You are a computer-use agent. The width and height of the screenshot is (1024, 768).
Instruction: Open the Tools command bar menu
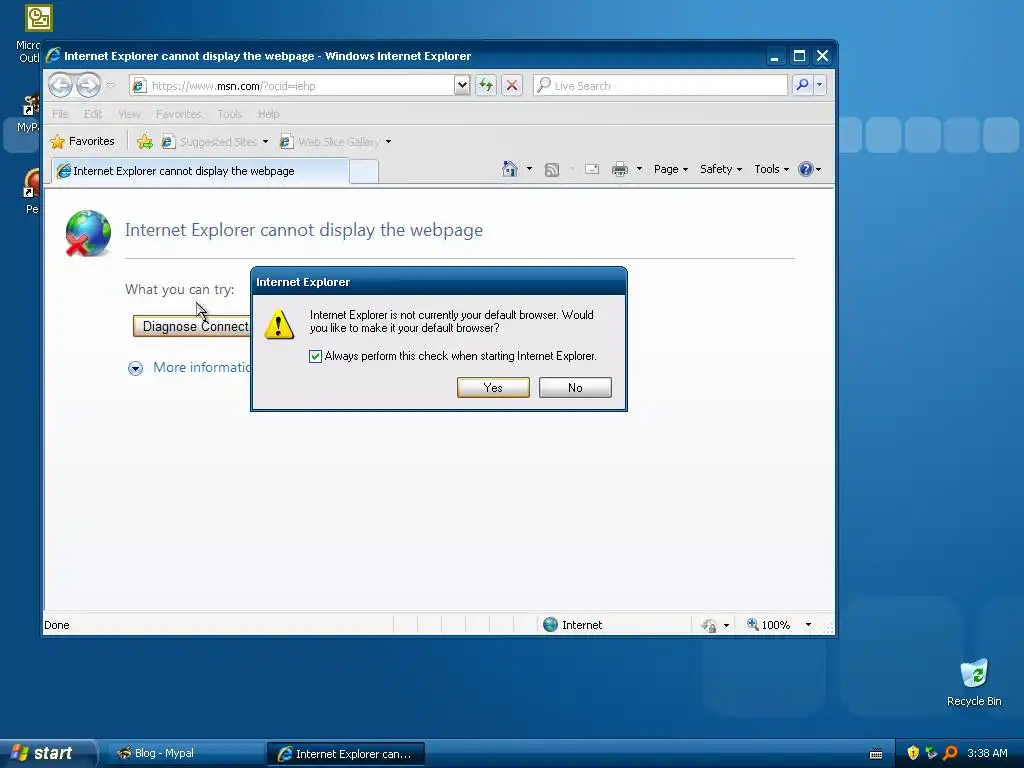pyautogui.click(x=771, y=169)
